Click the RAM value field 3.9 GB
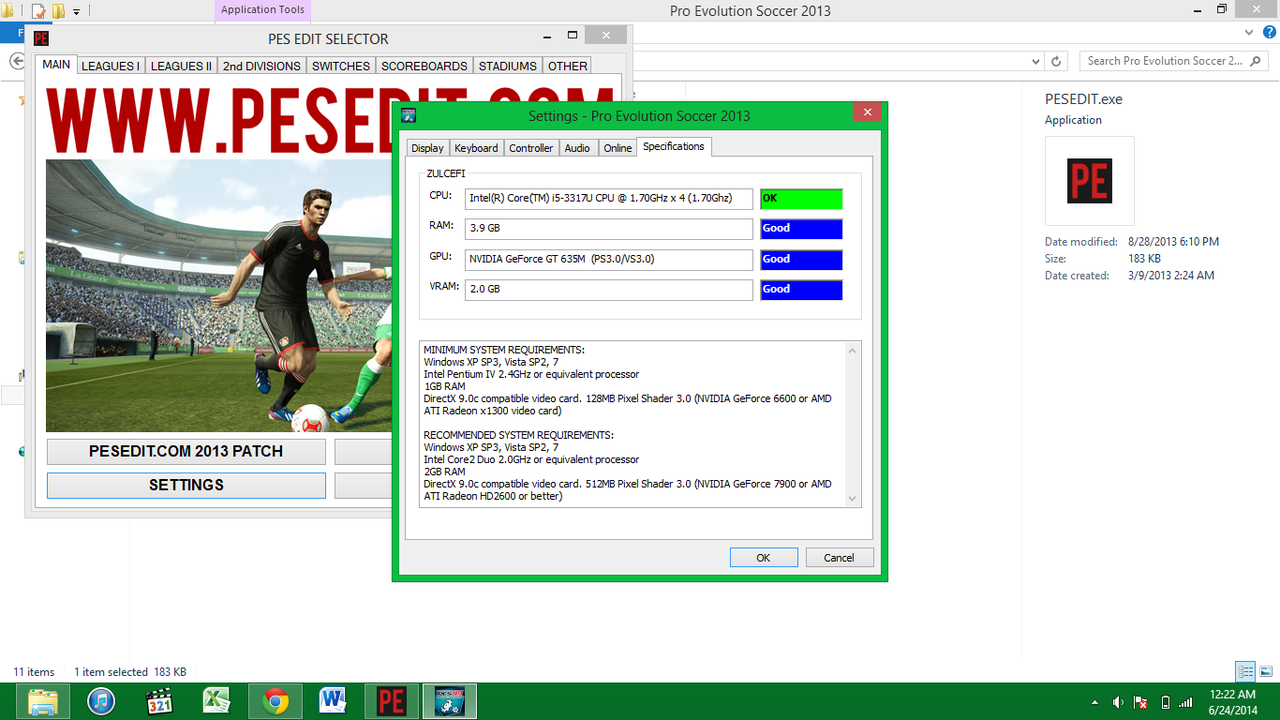 [x=609, y=229]
